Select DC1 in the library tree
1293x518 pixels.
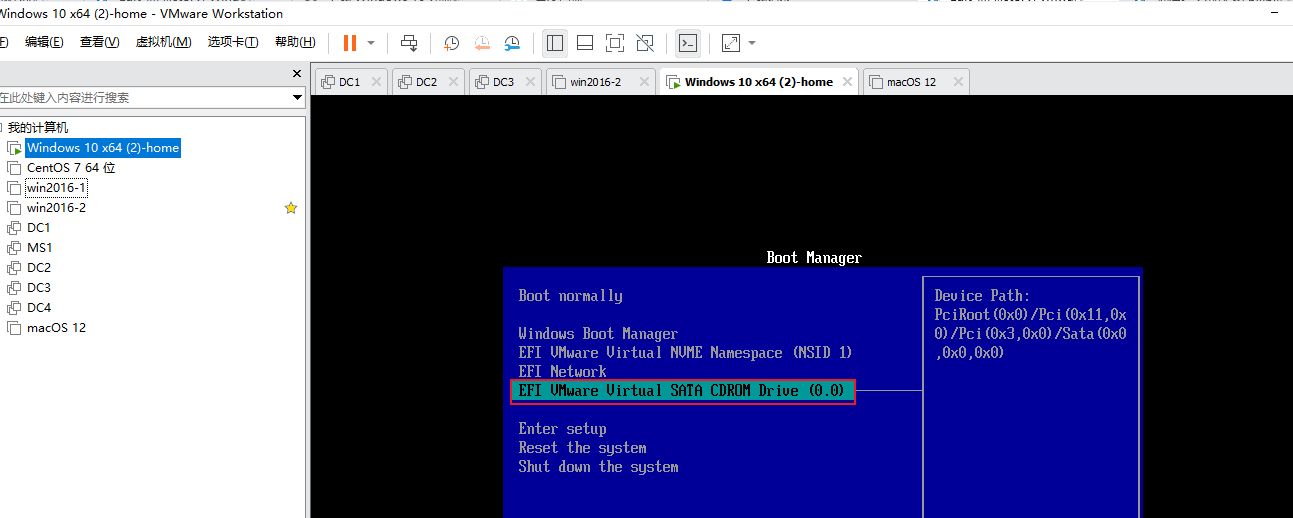pyautogui.click(x=39, y=228)
